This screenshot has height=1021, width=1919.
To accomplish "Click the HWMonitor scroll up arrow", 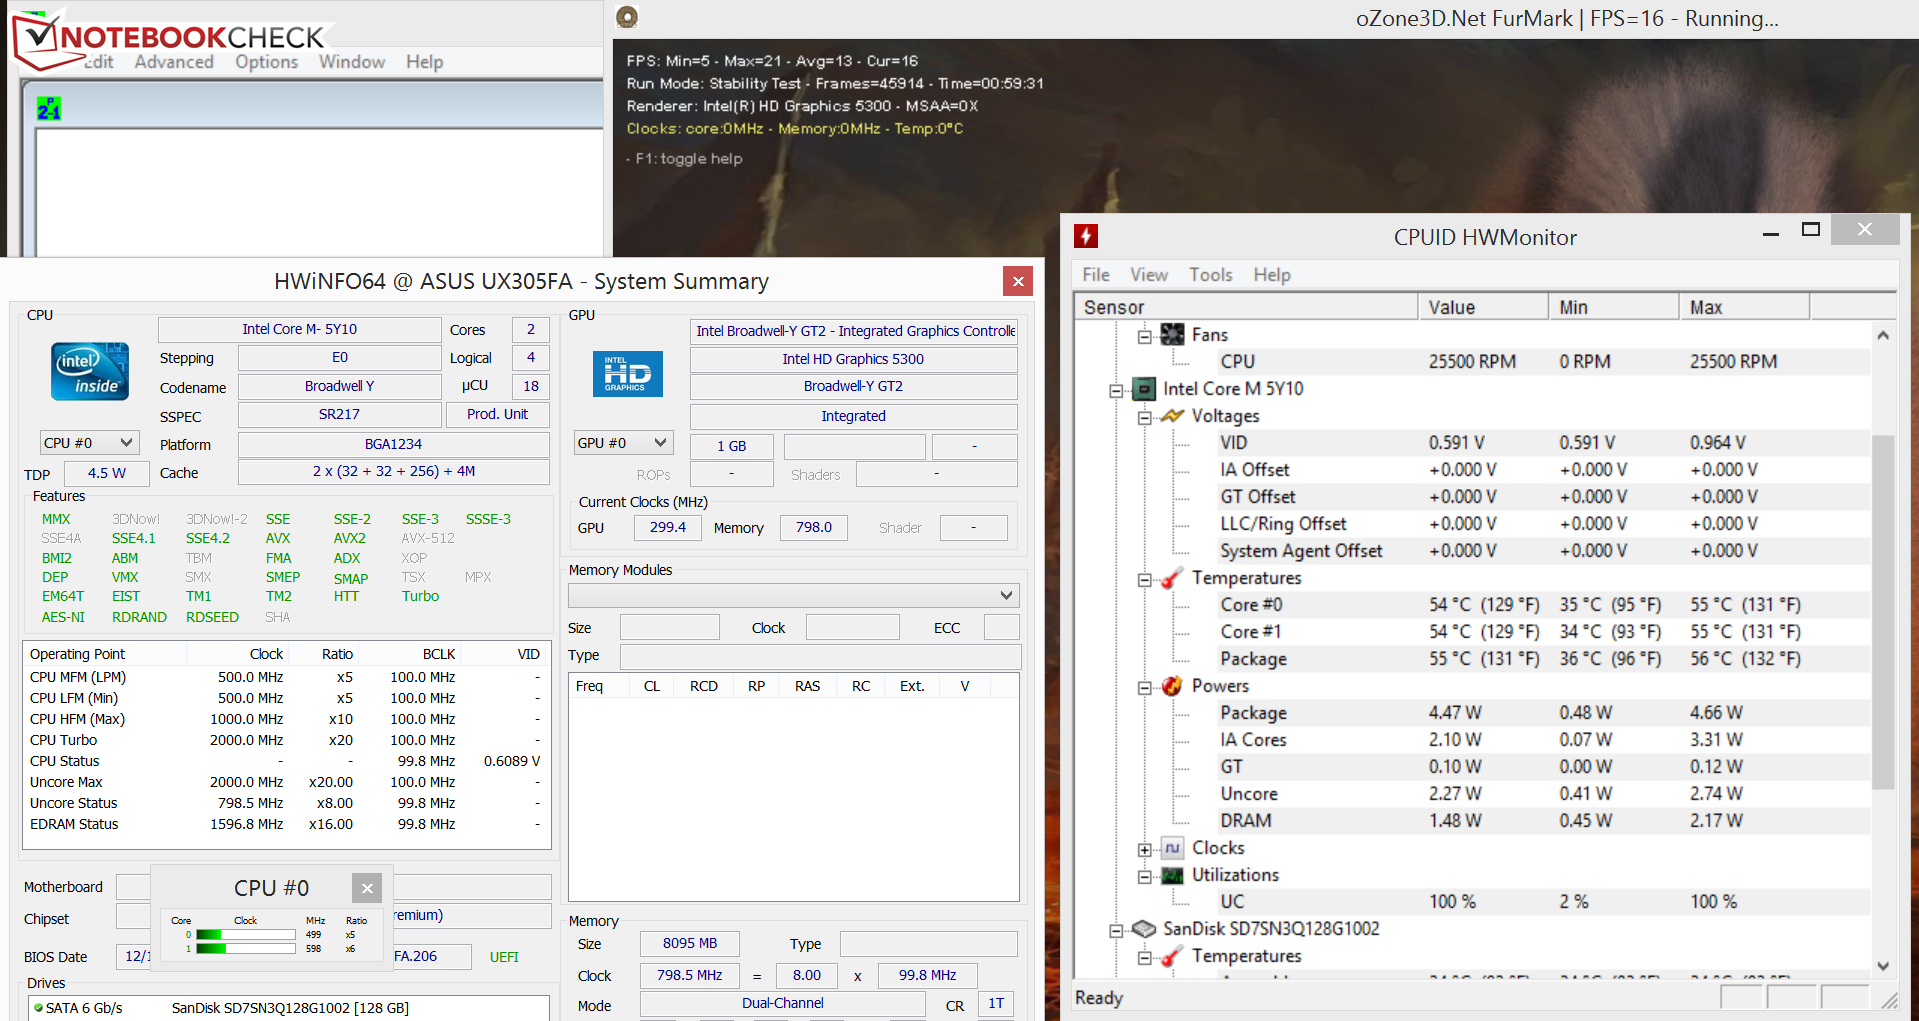I will tap(1883, 336).
